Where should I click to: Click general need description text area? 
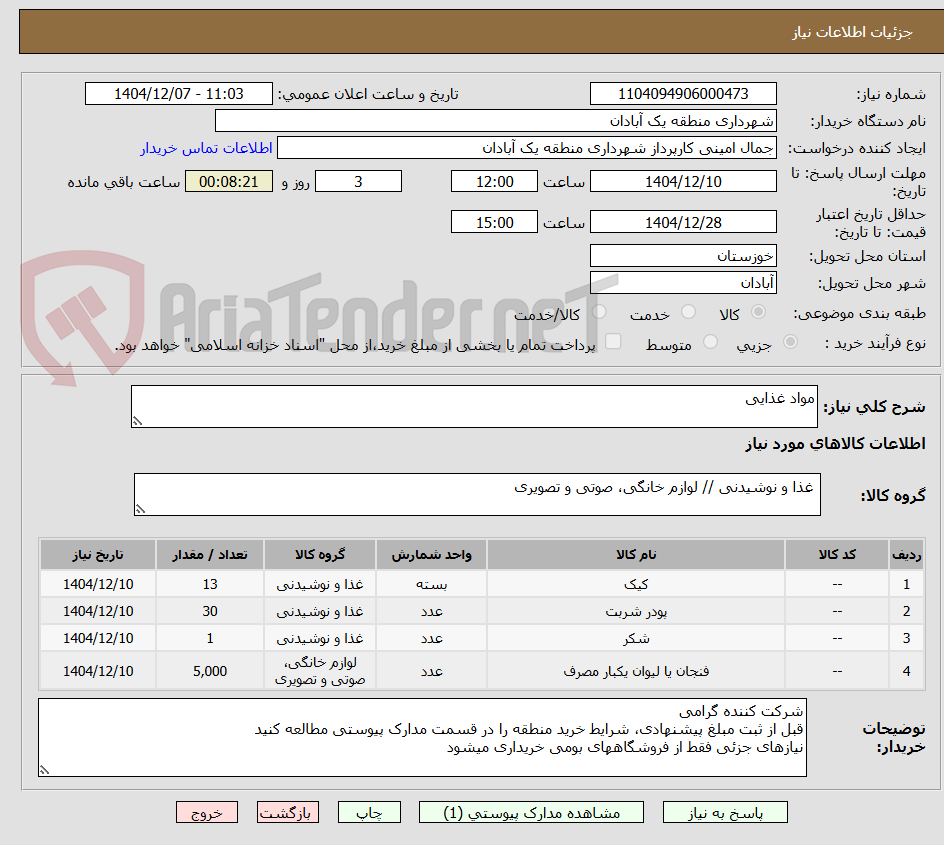(x=474, y=406)
